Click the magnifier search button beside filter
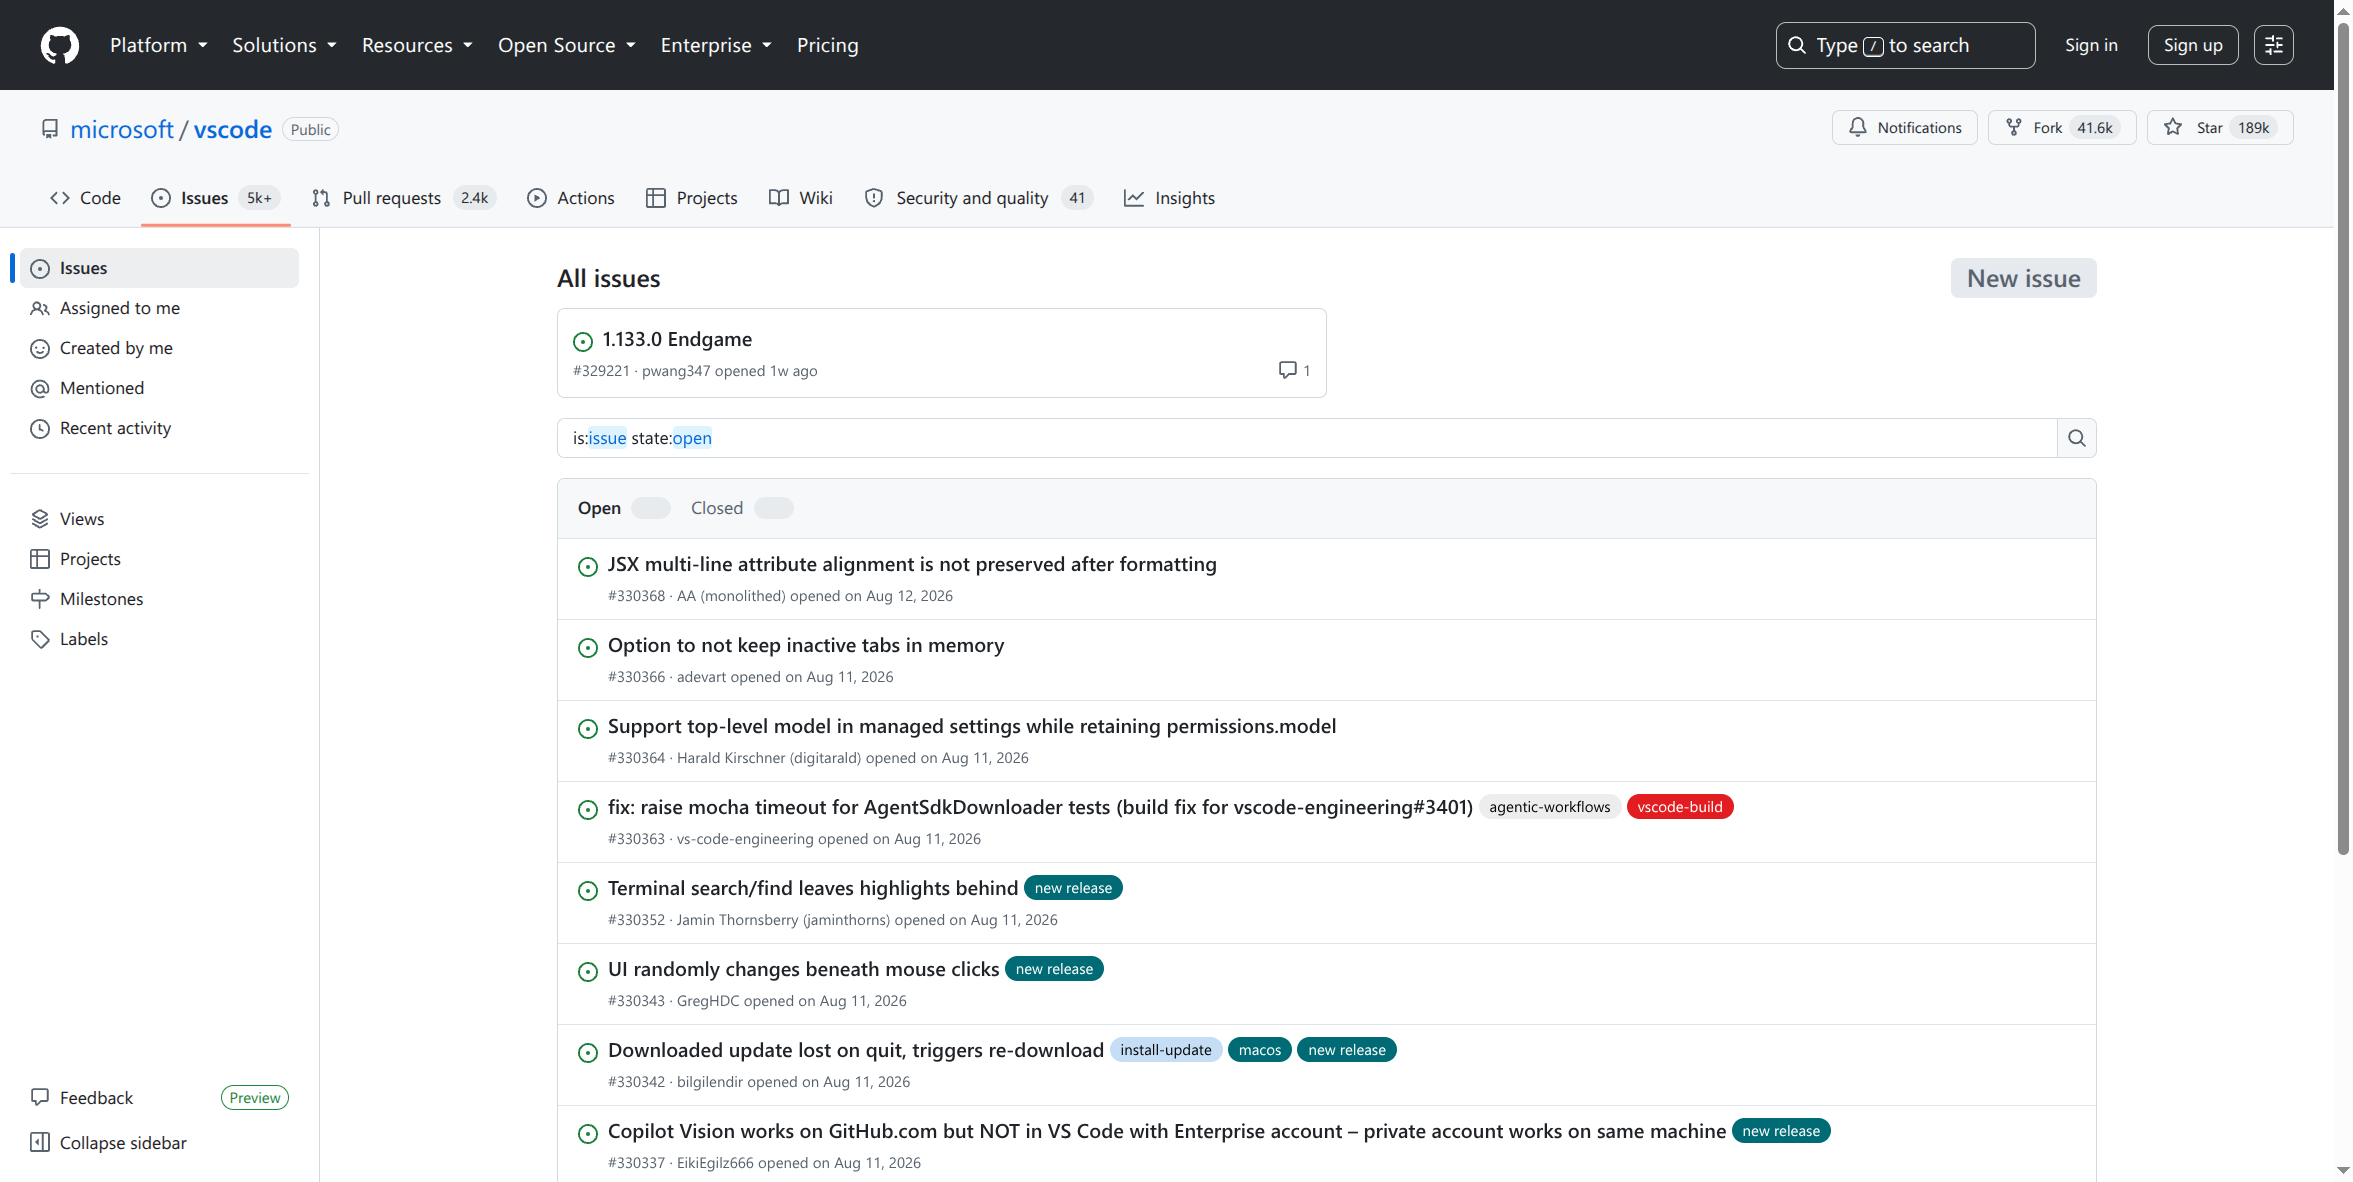Viewport: 2353px width, 1182px height. coord(2076,438)
